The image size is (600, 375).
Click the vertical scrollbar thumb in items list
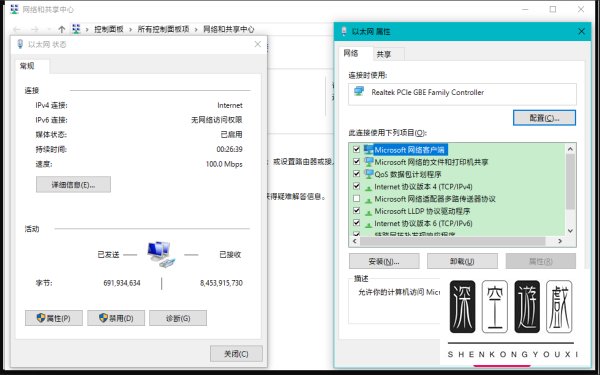(x=570, y=182)
